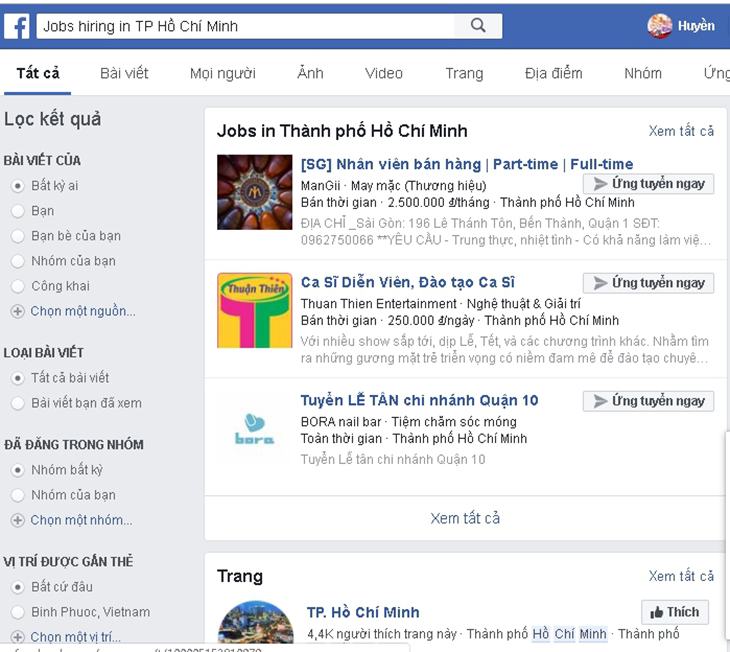The image size is (730, 652).
Task: Select Nhóm của bạn under Đã đăng trong nhóm
Action: click(x=17, y=495)
